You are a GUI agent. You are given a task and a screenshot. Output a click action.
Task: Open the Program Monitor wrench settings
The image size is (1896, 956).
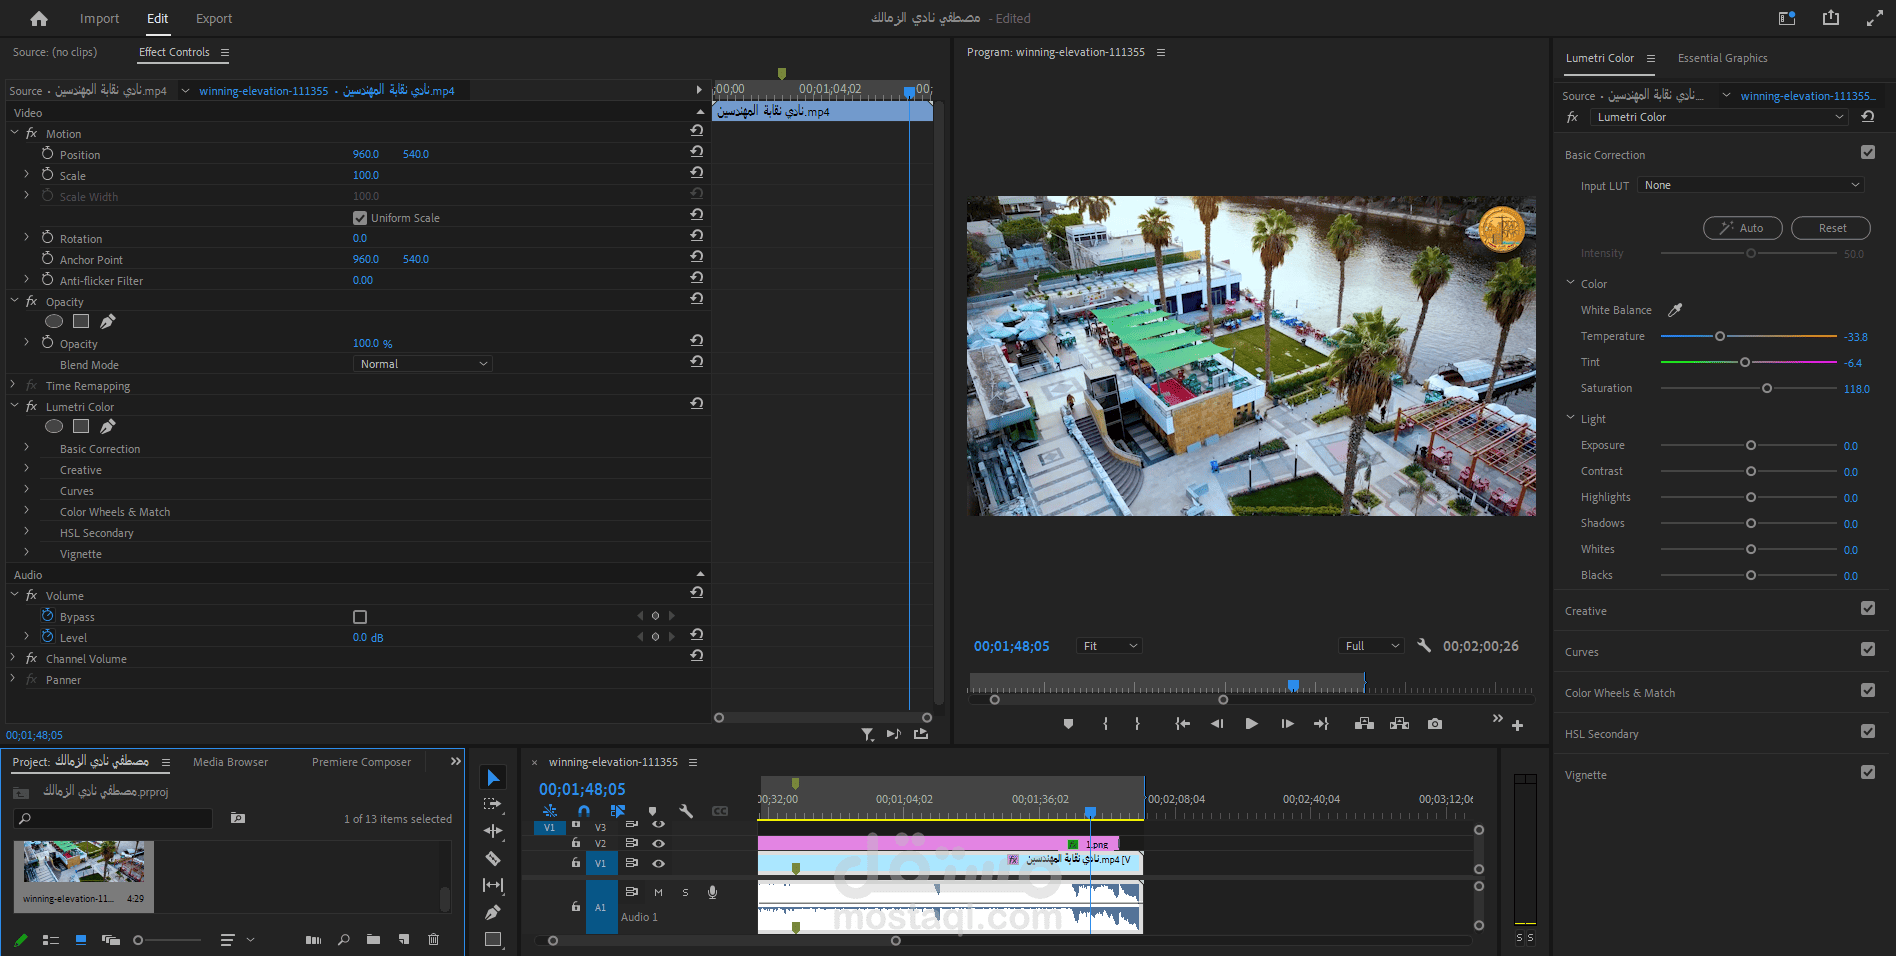pos(1424,646)
